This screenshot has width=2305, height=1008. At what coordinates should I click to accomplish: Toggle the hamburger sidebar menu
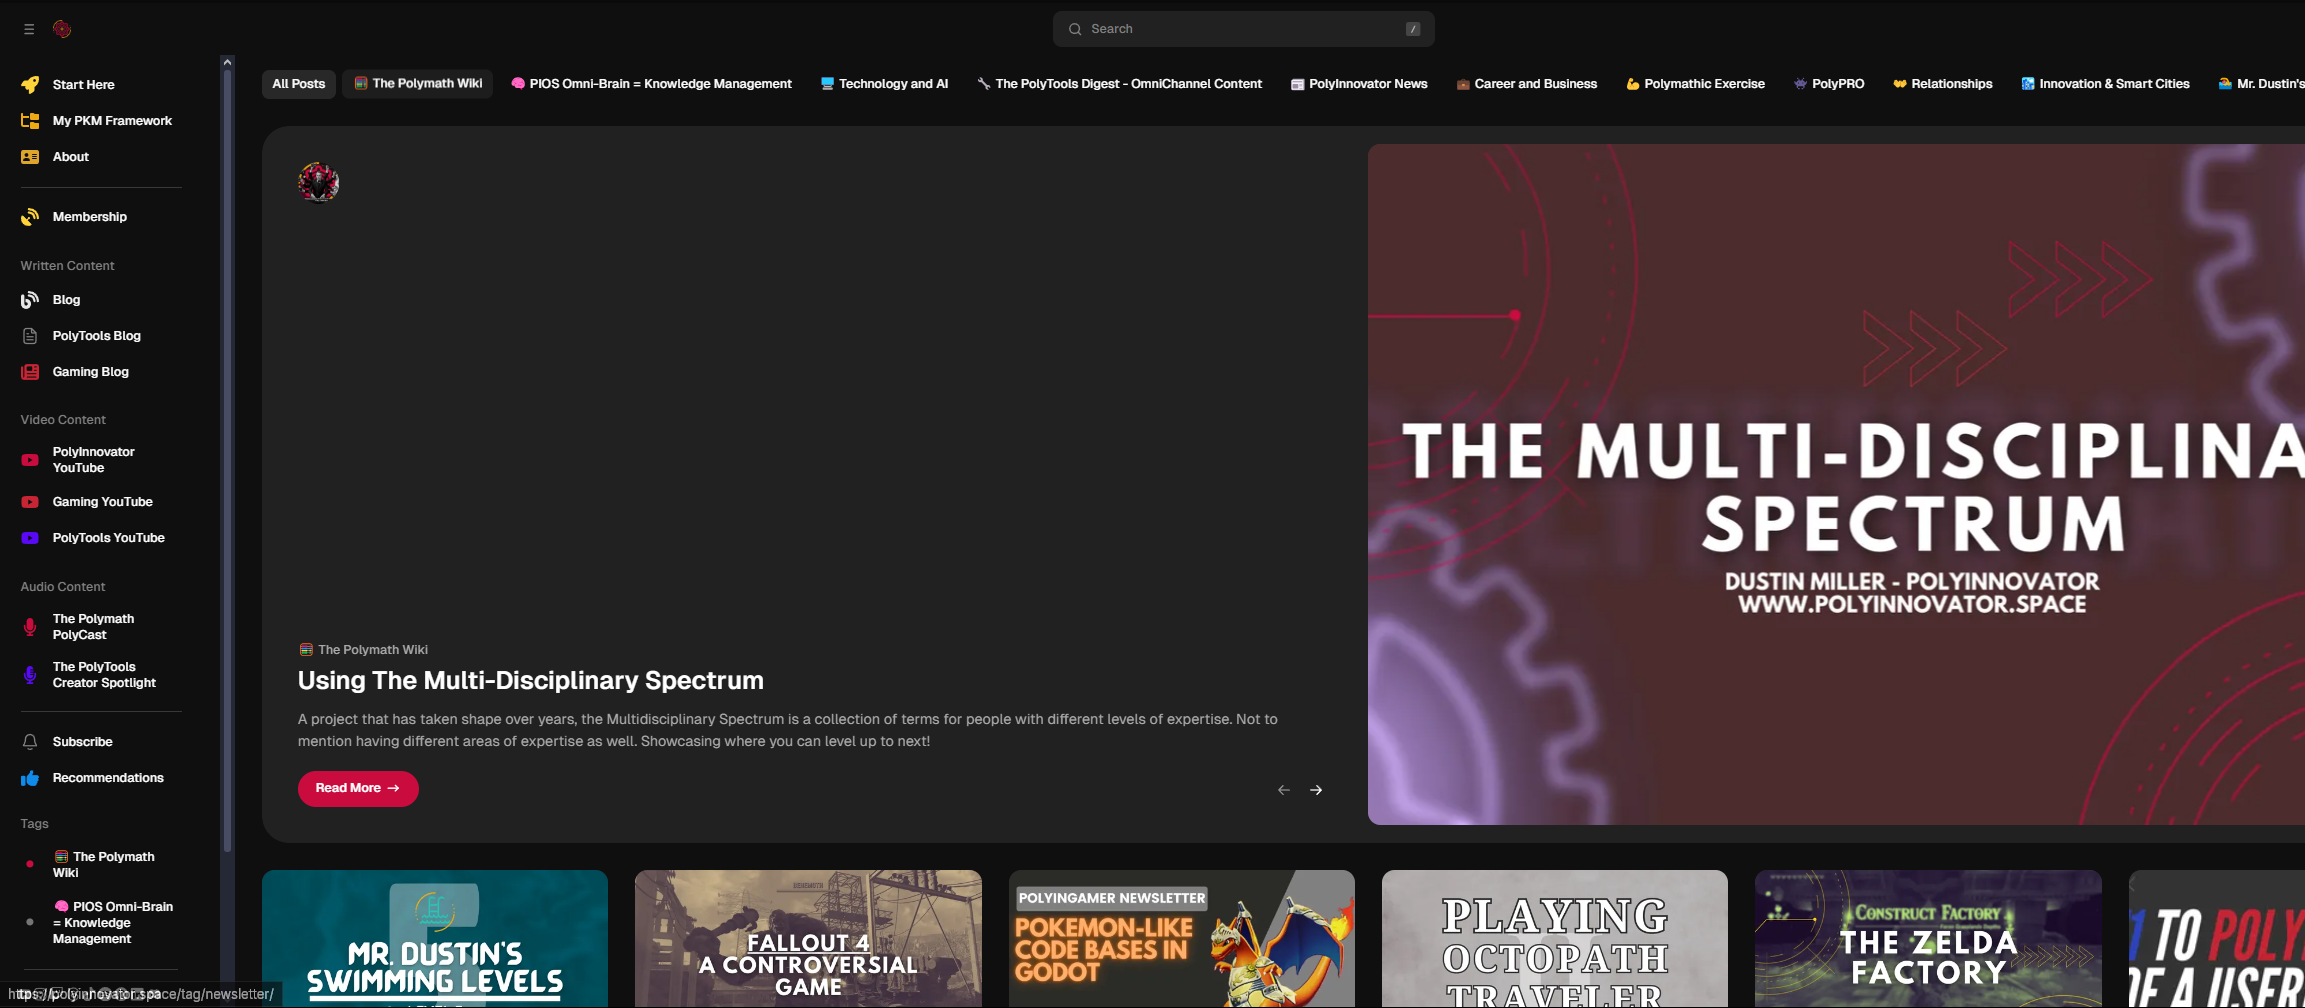pos(29,29)
